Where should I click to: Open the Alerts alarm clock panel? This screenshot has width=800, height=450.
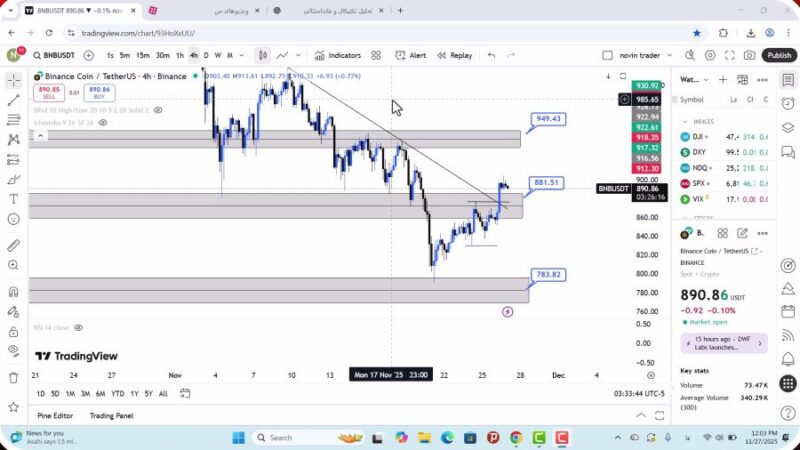pyautogui.click(x=788, y=103)
